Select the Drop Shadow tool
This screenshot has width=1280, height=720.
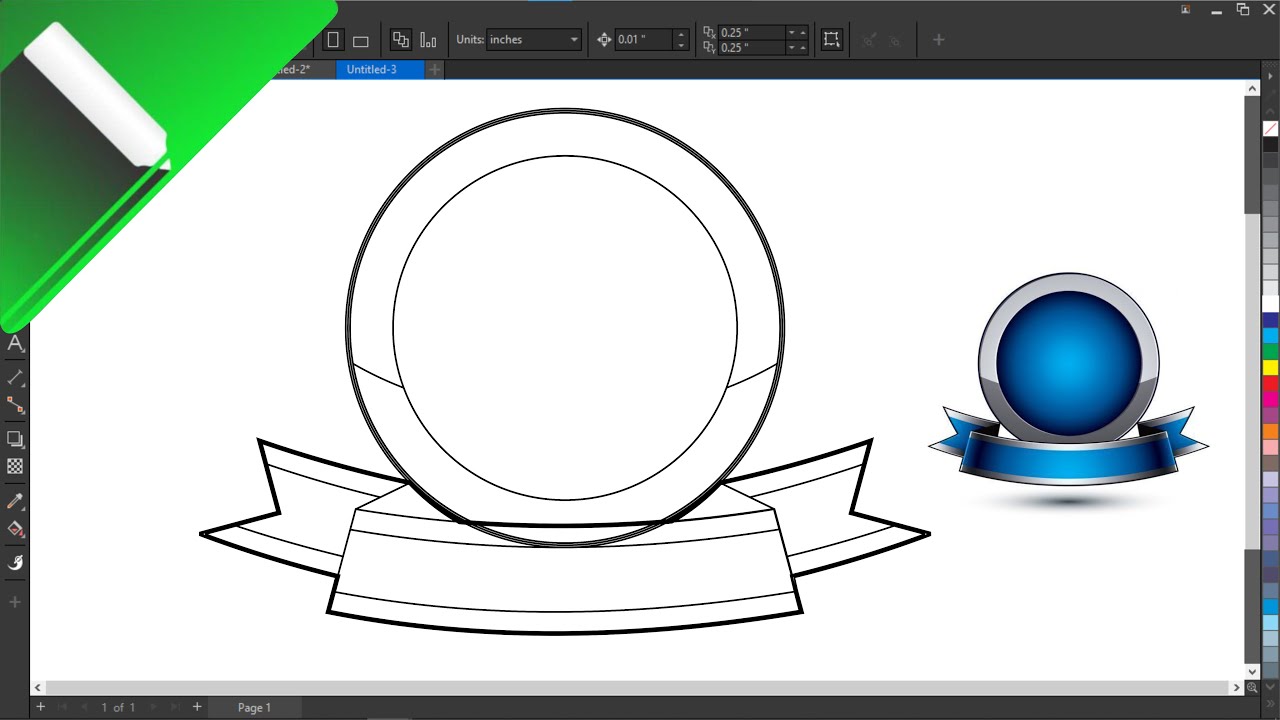[15, 439]
